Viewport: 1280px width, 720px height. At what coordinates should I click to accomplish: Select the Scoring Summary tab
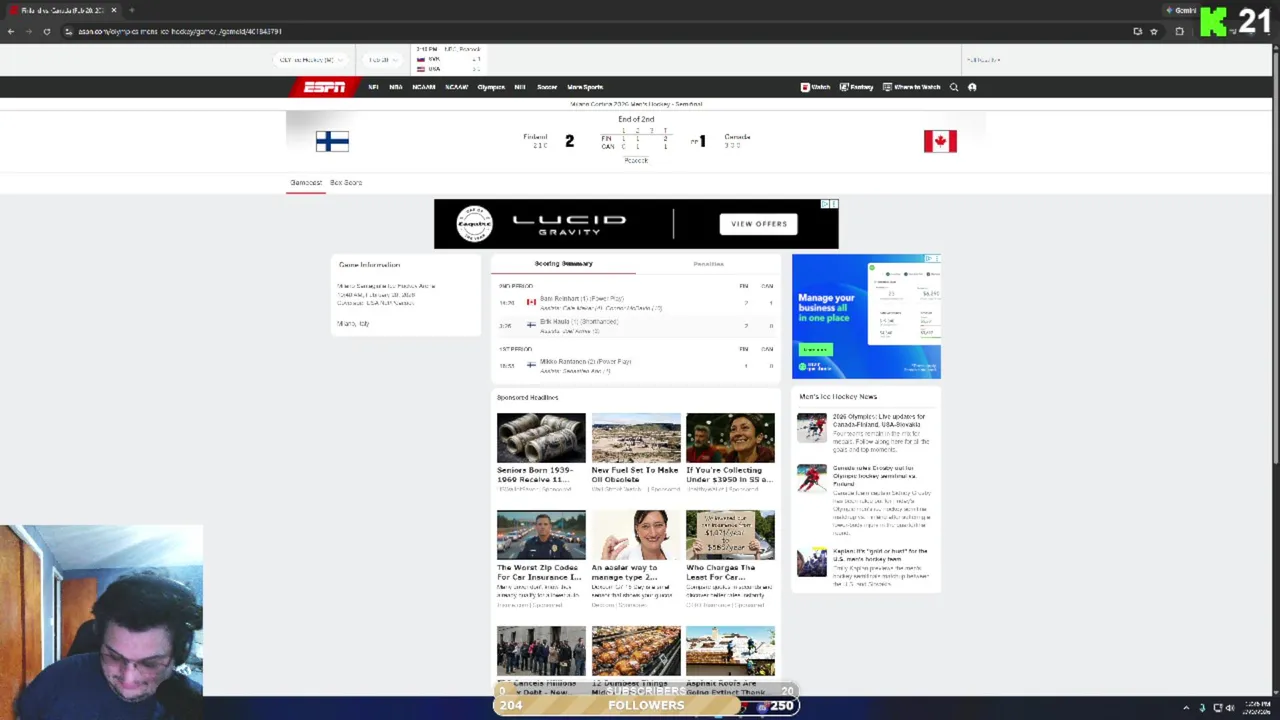click(x=563, y=263)
